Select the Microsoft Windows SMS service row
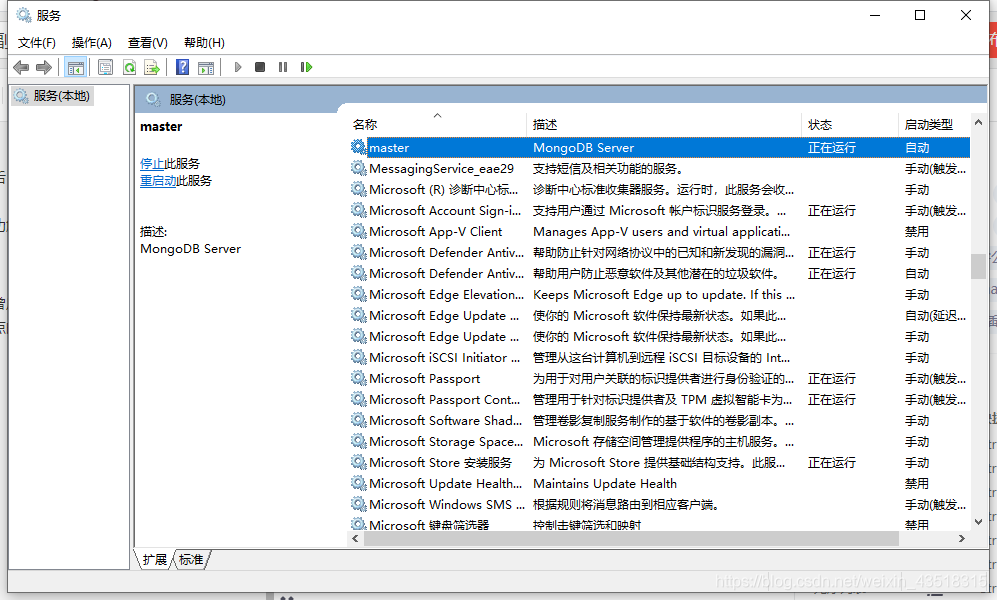The height and width of the screenshot is (600, 997). tap(660, 504)
